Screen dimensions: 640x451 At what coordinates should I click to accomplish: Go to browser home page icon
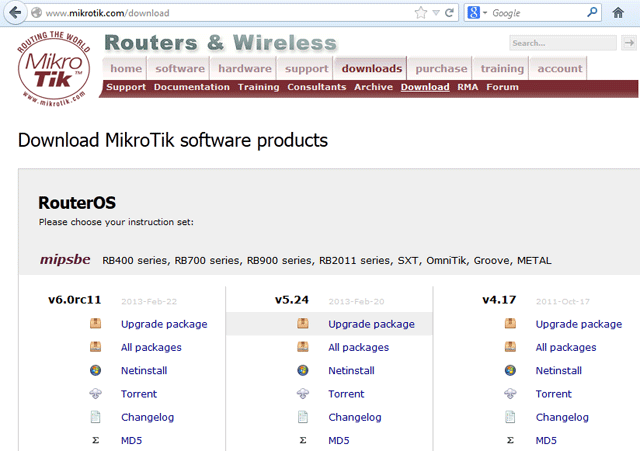(618, 13)
